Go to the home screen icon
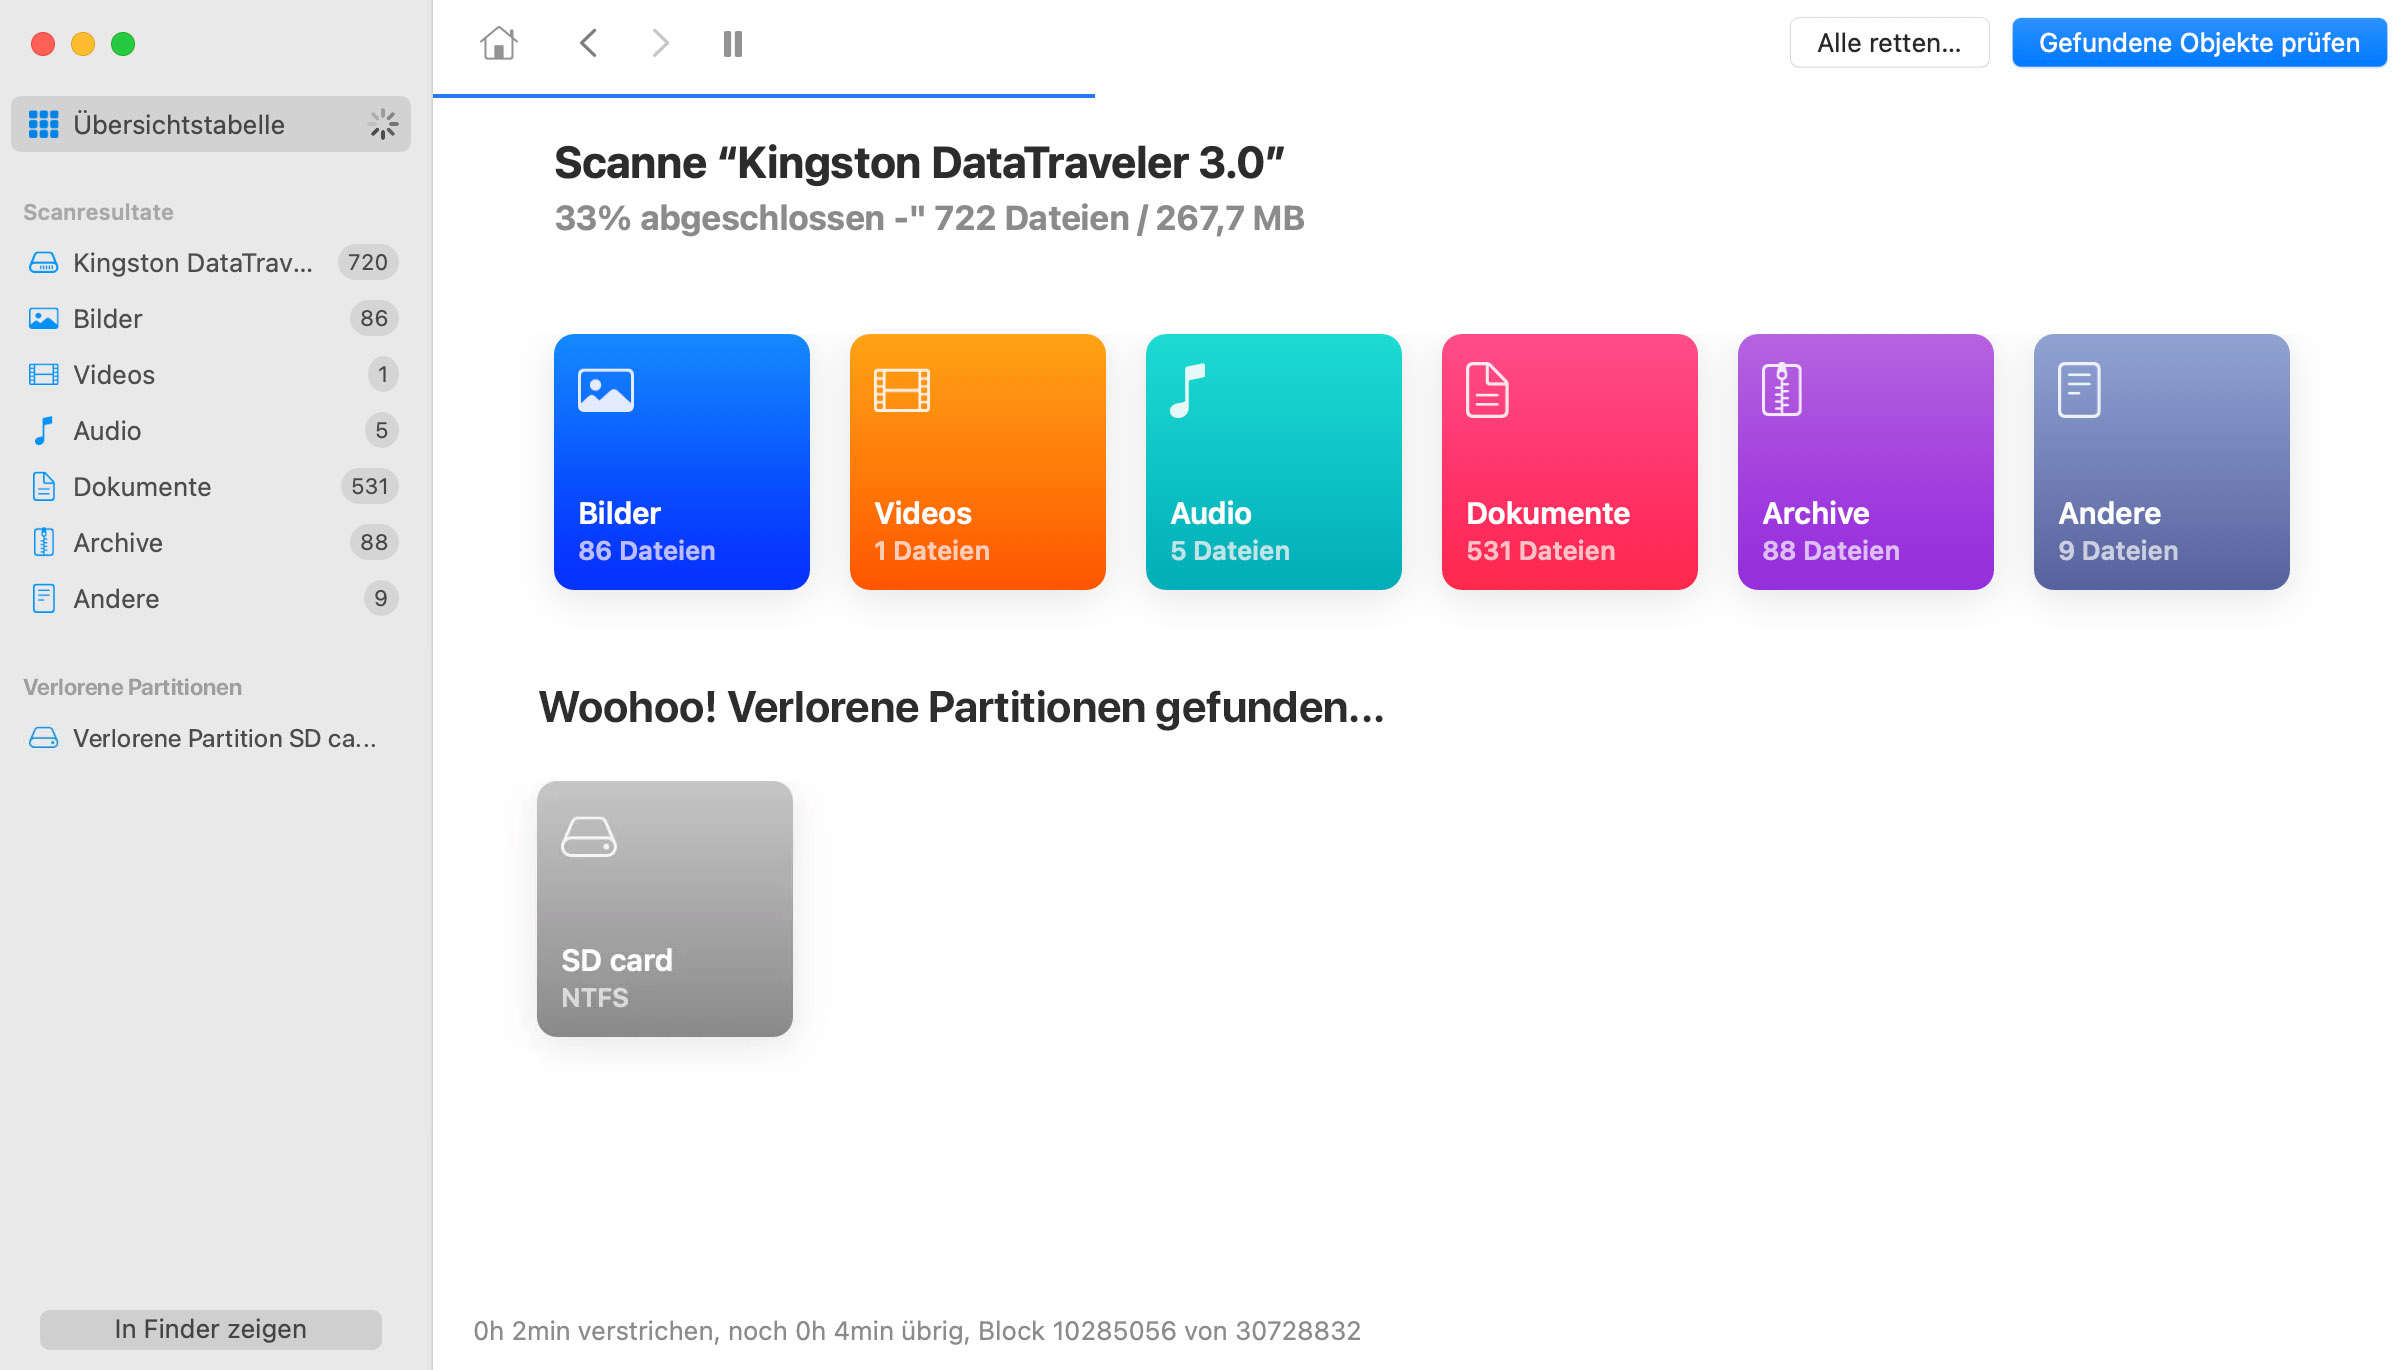The width and height of the screenshot is (2406, 1370). pos(498,43)
